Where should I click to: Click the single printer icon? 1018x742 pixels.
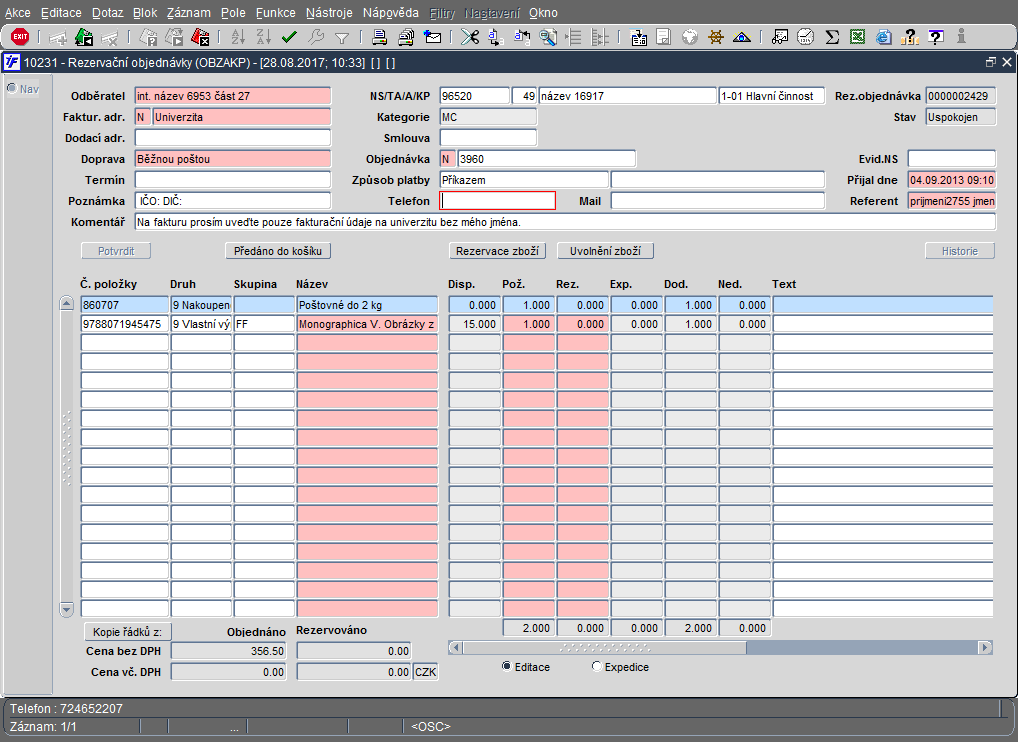click(380, 37)
